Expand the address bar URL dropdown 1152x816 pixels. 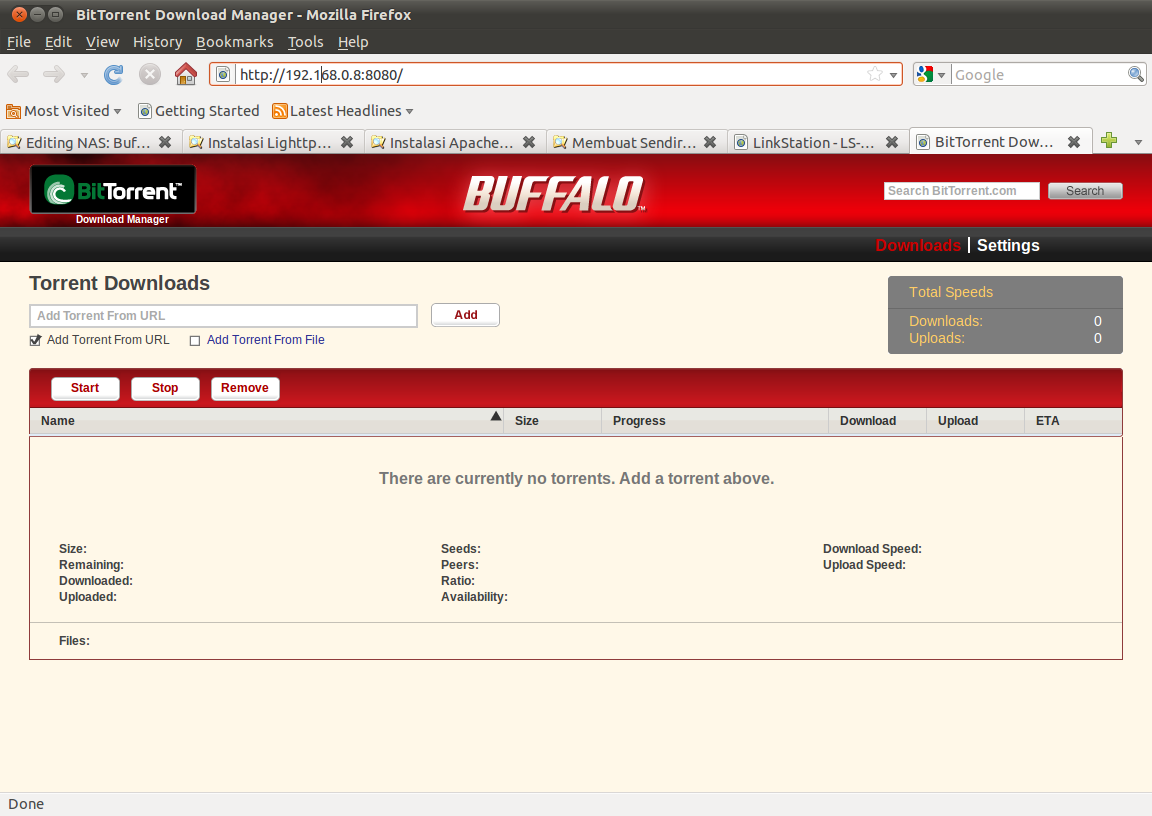click(x=893, y=75)
